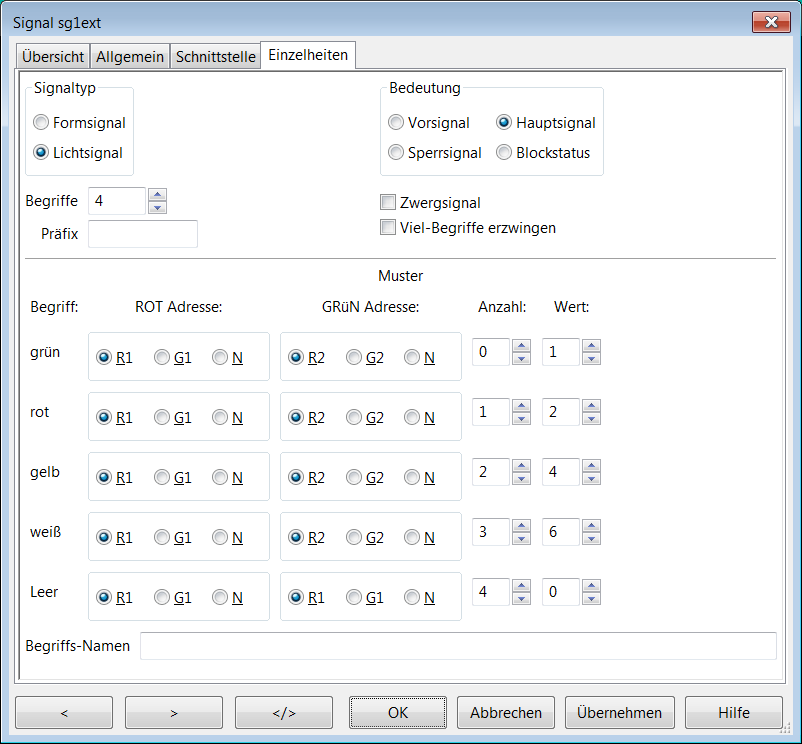This screenshot has width=802, height=744.
Task: Open the XML '</>' view button
Action: point(284,713)
